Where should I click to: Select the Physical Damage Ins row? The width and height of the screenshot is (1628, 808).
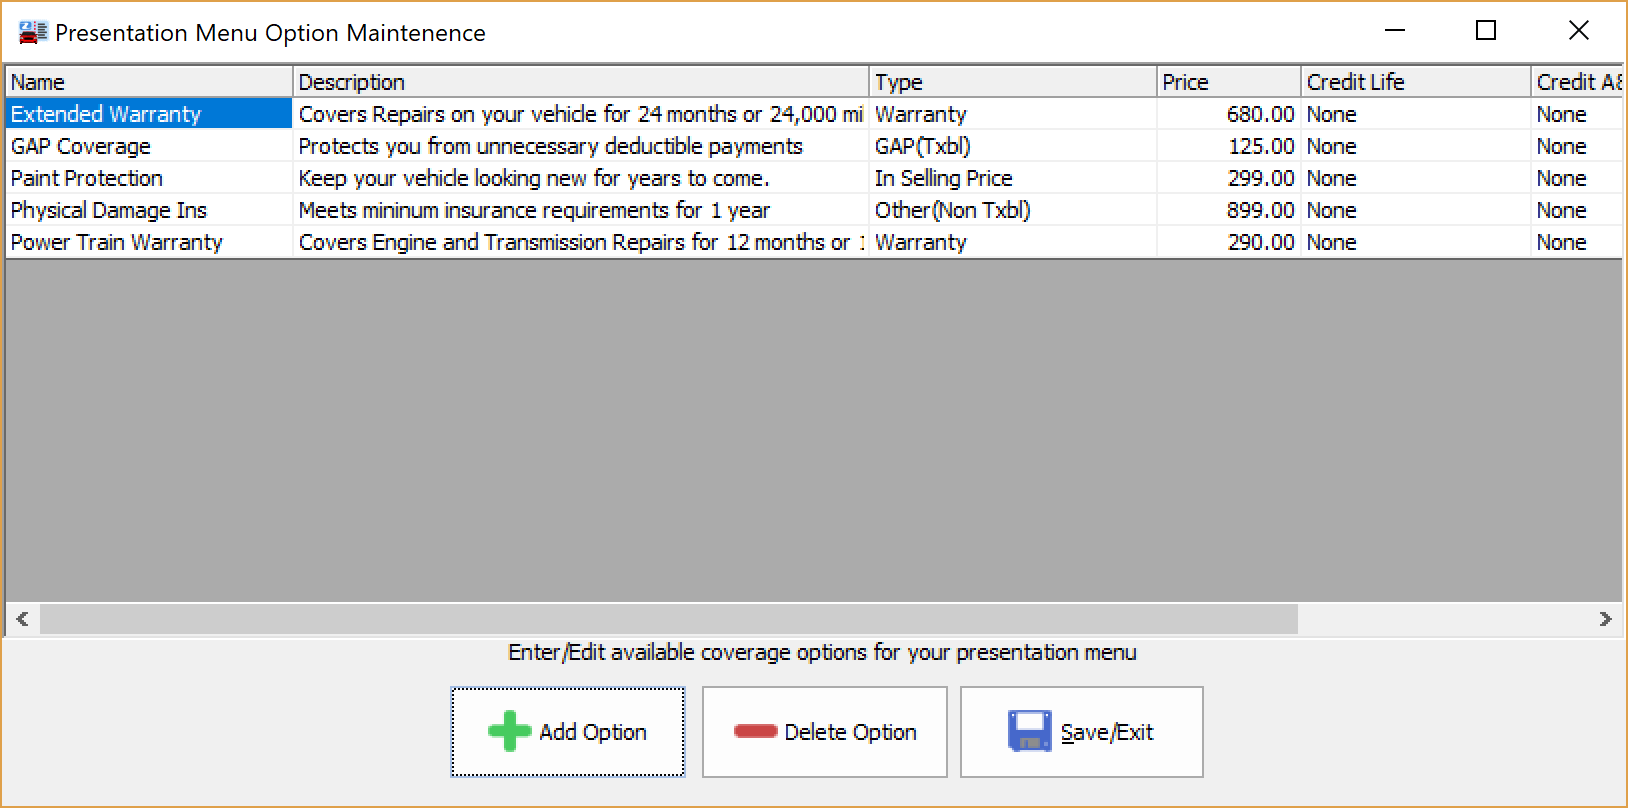click(x=109, y=210)
